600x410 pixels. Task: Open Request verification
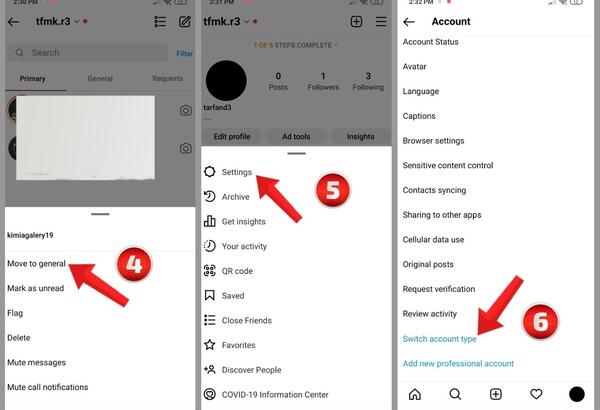coord(439,289)
